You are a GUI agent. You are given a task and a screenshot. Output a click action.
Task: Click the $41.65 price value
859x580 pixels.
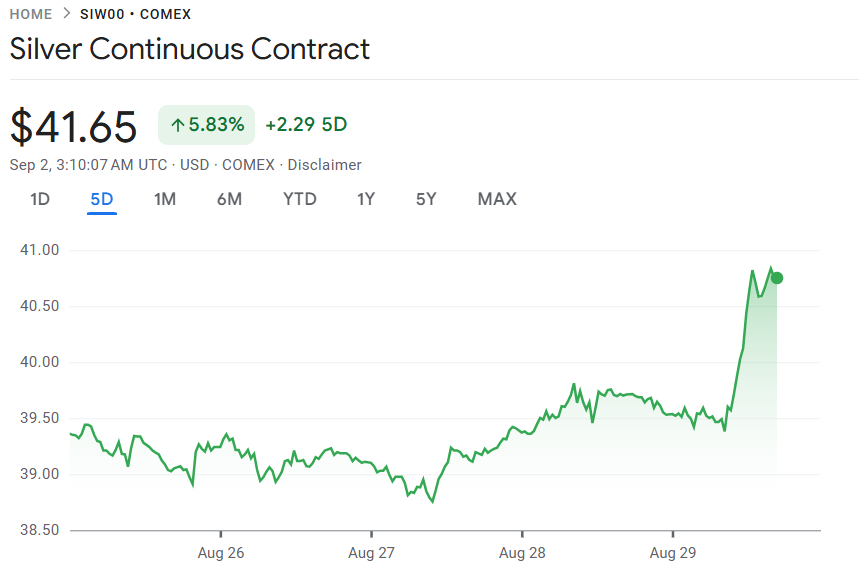[x=73, y=127]
